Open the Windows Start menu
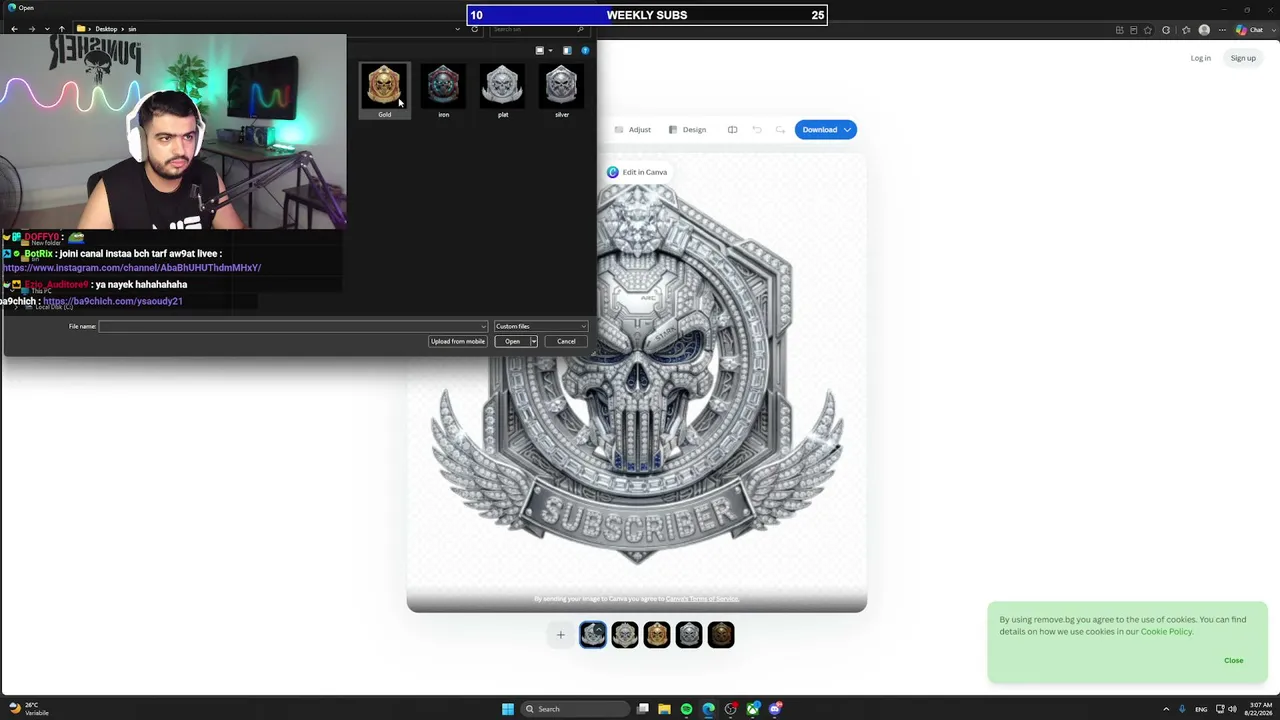The width and height of the screenshot is (1280, 720). pos(508,709)
